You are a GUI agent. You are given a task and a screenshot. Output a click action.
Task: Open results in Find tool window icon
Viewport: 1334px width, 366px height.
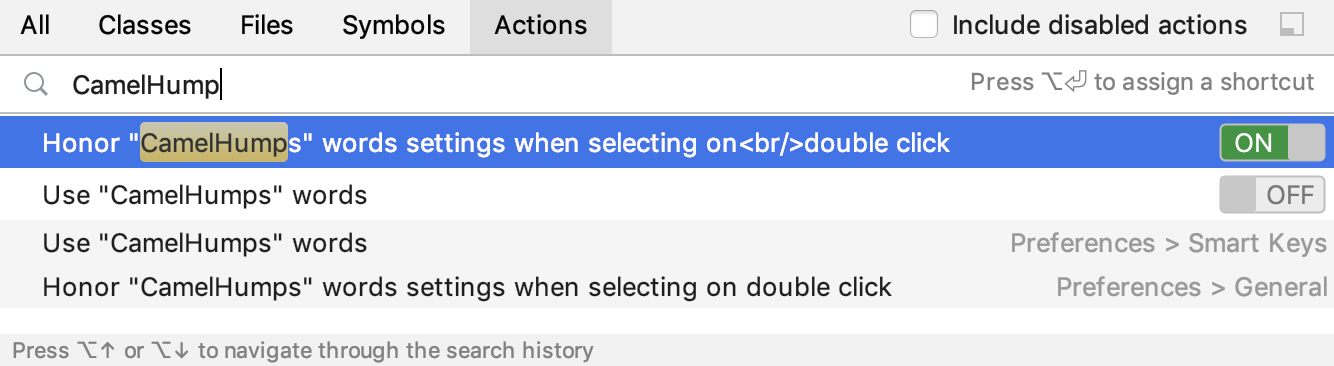(1292, 25)
